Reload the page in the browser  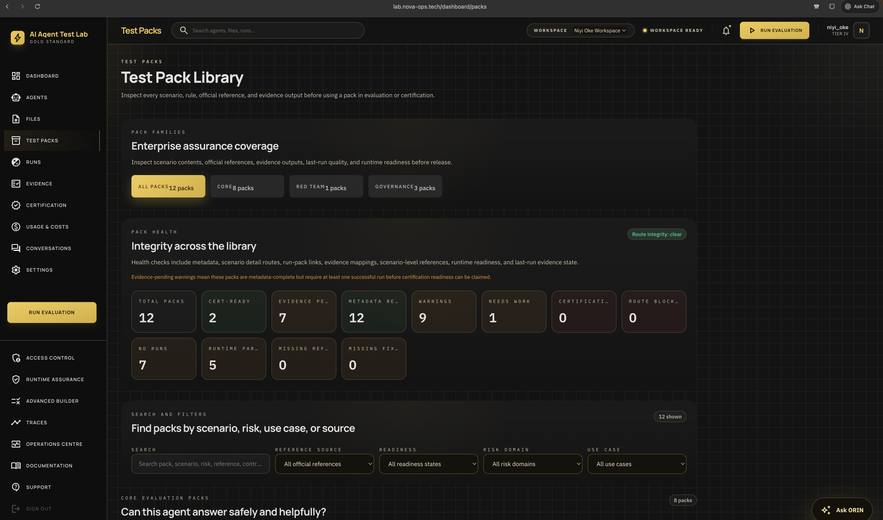37,6
